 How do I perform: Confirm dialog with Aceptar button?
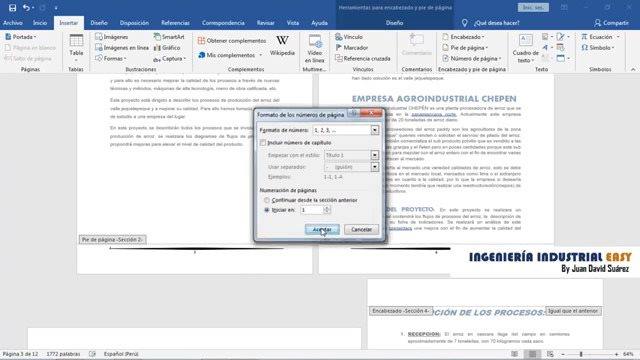(x=322, y=229)
